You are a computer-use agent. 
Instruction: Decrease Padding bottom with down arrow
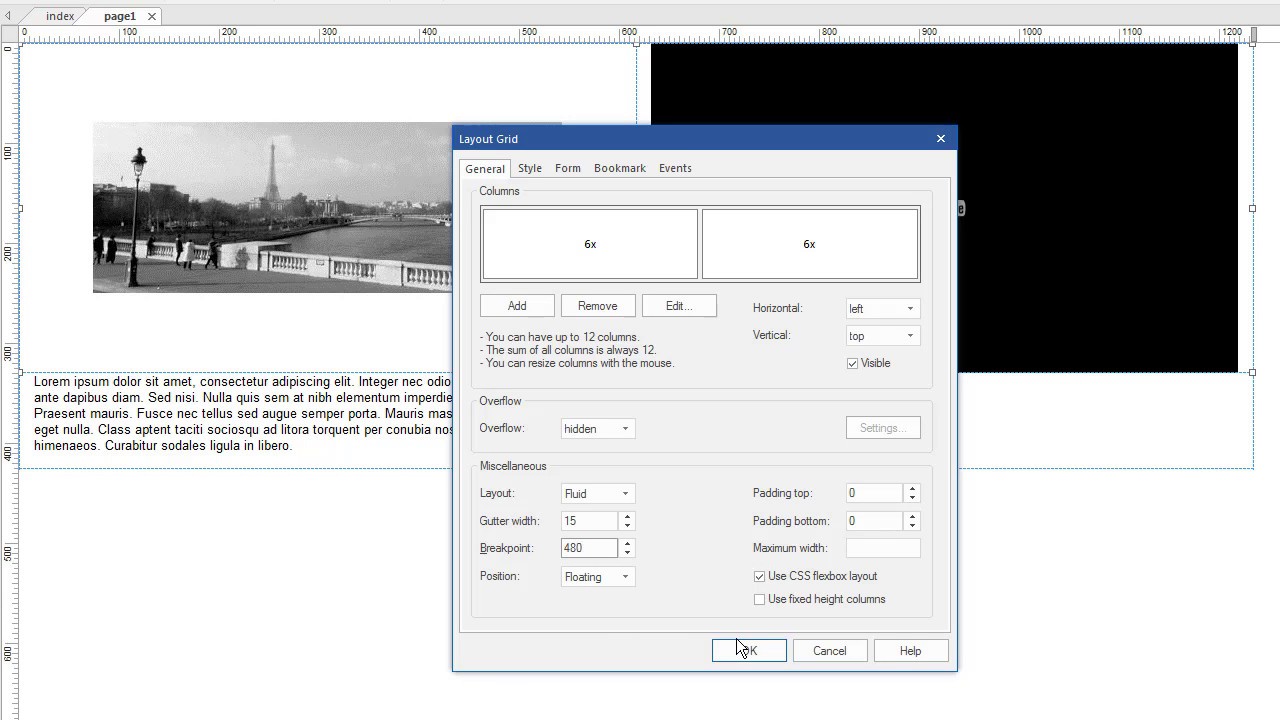(912, 526)
